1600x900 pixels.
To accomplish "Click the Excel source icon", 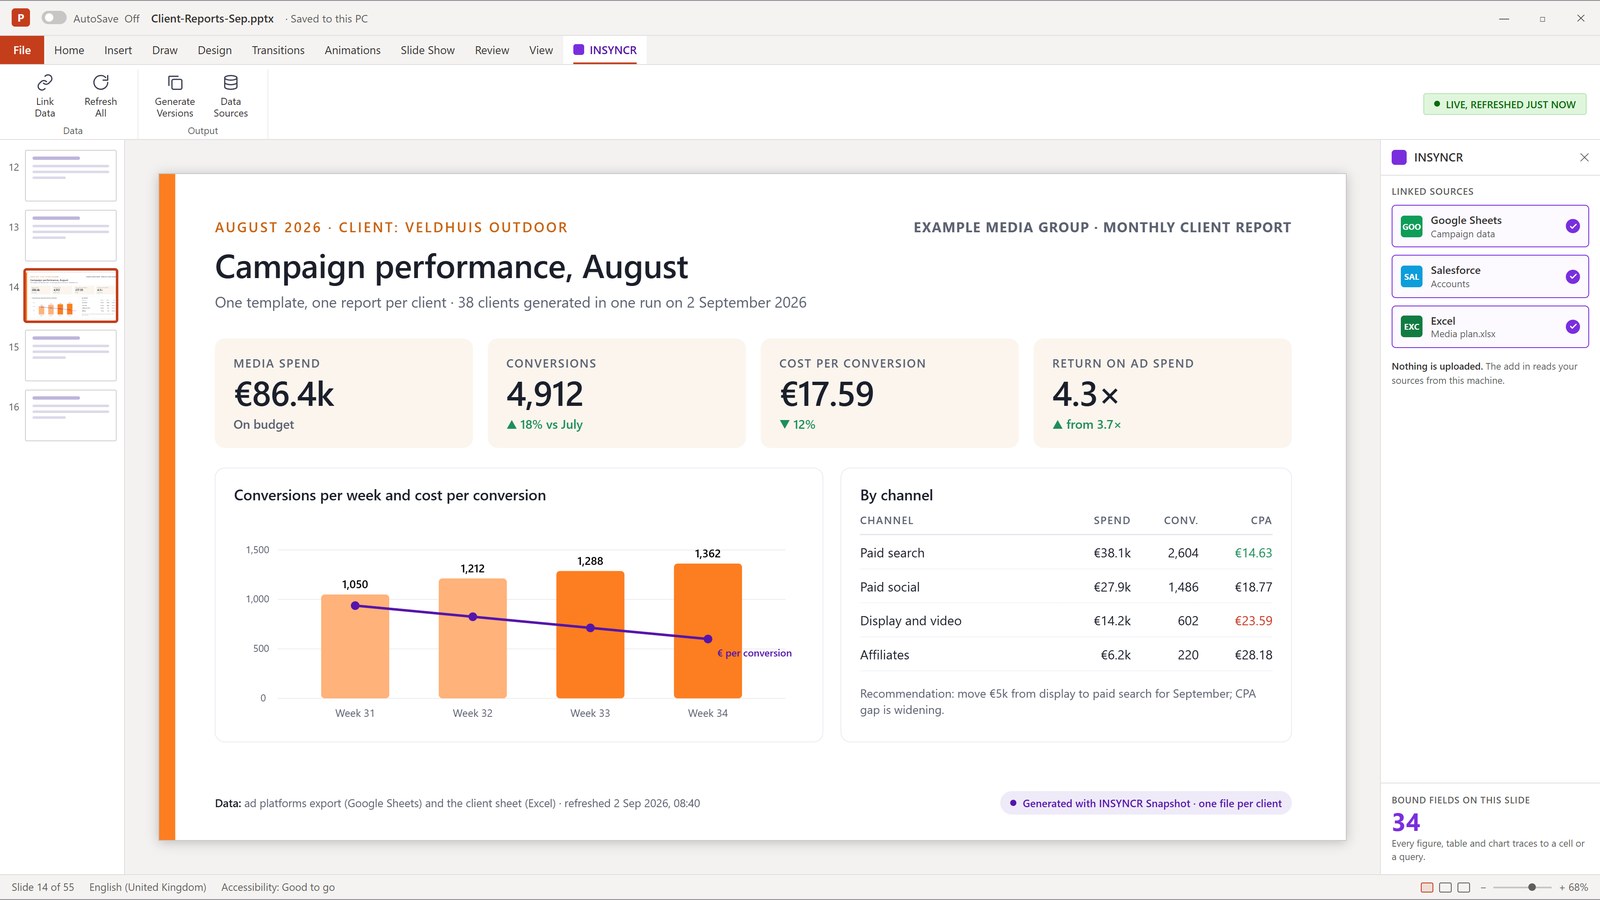I will (1411, 327).
